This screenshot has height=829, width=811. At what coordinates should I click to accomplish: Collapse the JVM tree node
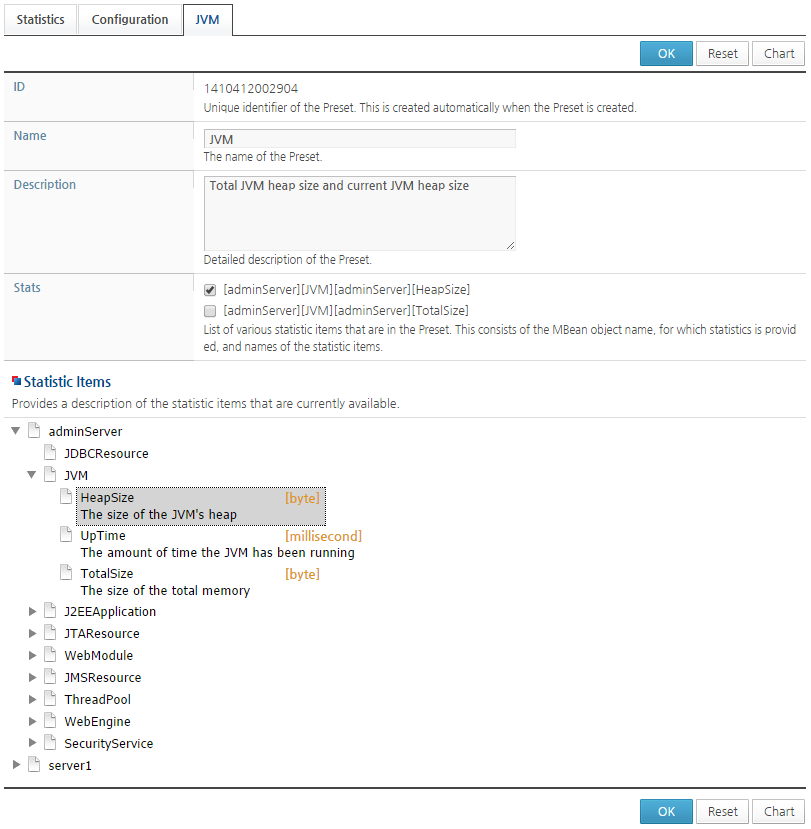(32, 475)
